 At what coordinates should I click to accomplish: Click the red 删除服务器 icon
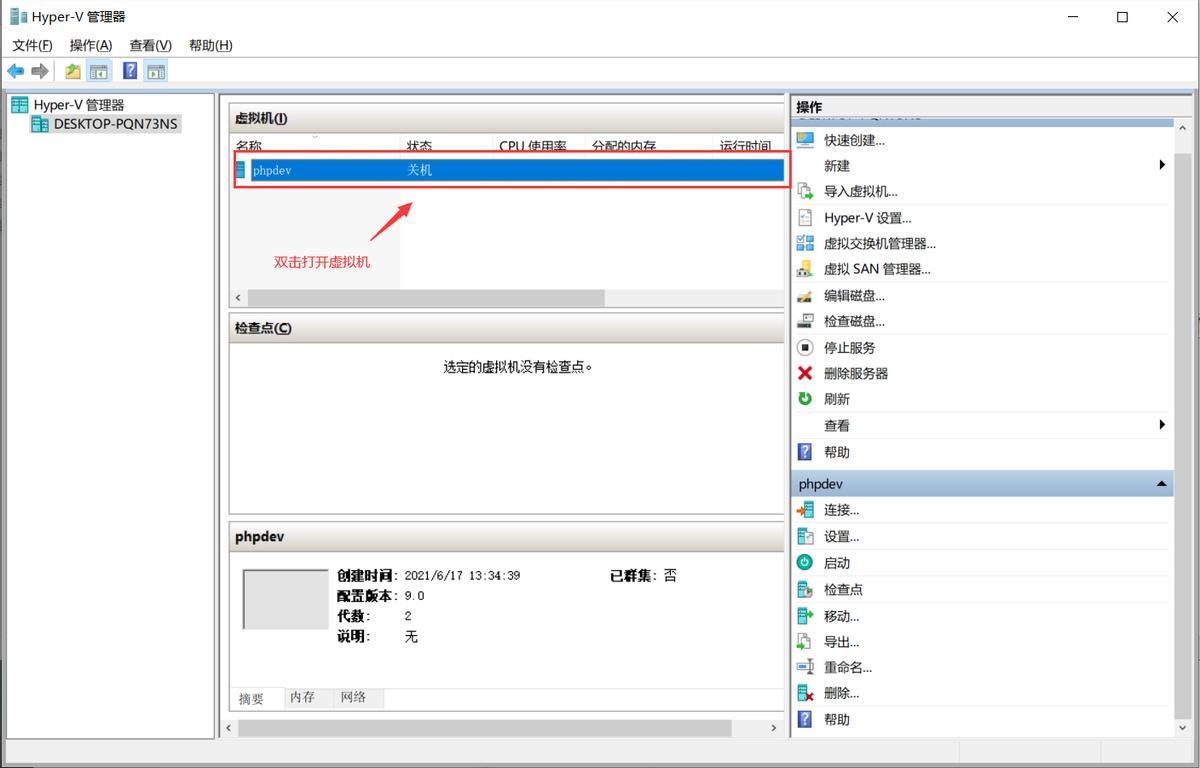pos(806,373)
